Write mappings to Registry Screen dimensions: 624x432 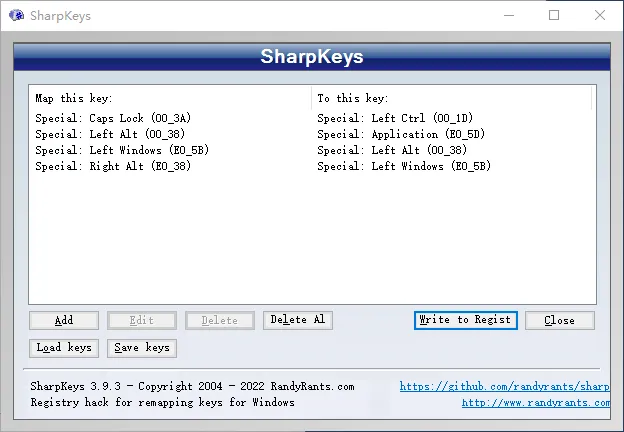[466, 320]
